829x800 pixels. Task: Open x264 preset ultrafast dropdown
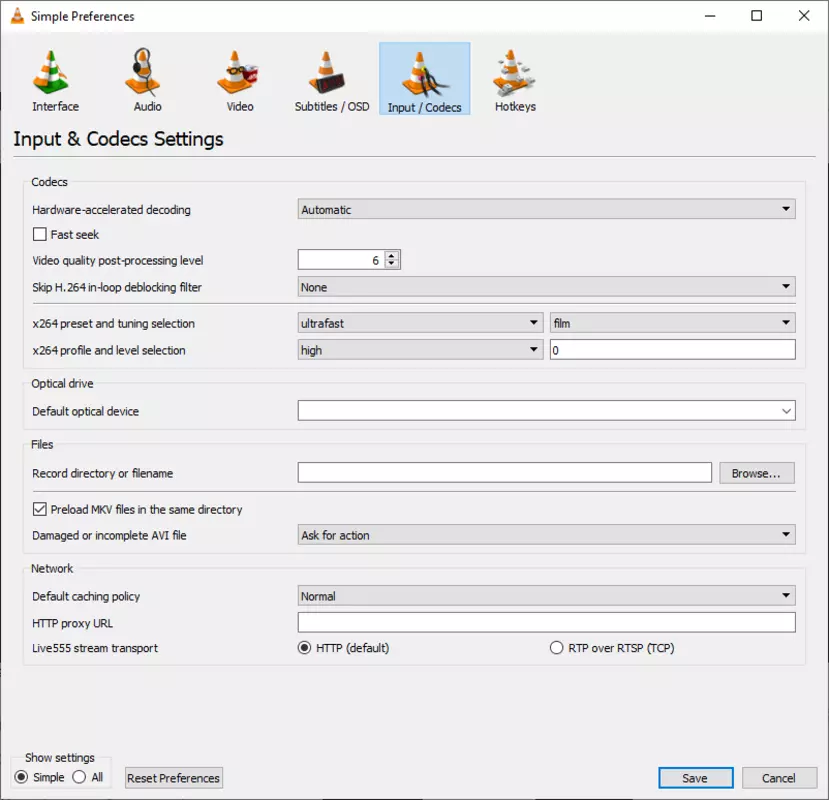point(420,323)
